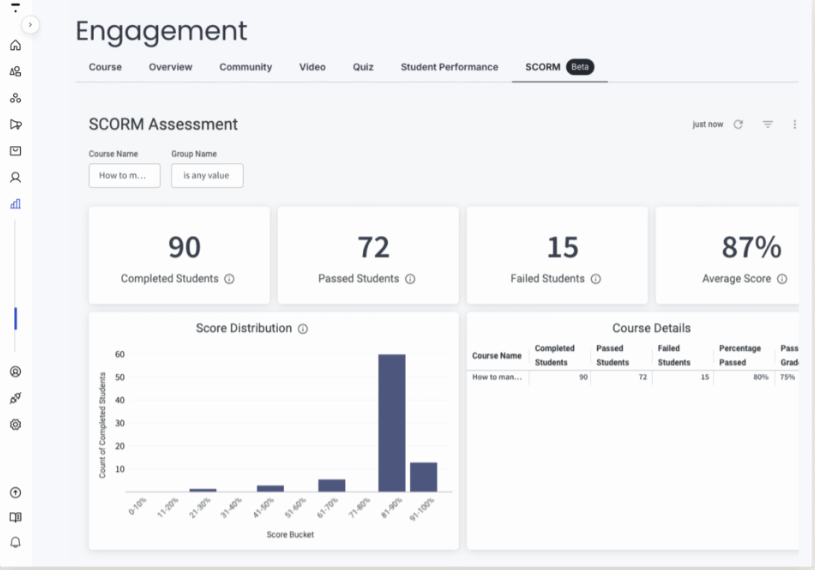Switch to the Quiz tab
This screenshot has height=570, width=815.
[363, 67]
